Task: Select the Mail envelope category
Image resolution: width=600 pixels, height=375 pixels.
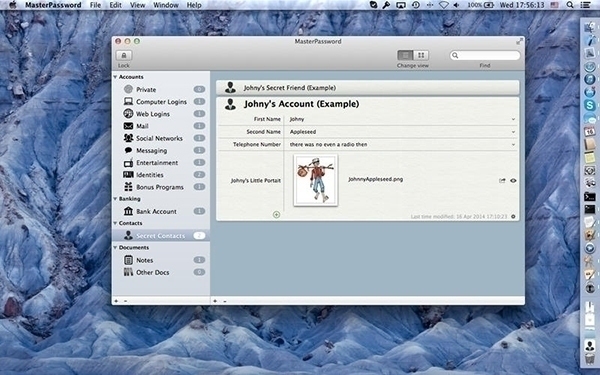Action: pyautogui.click(x=142, y=126)
